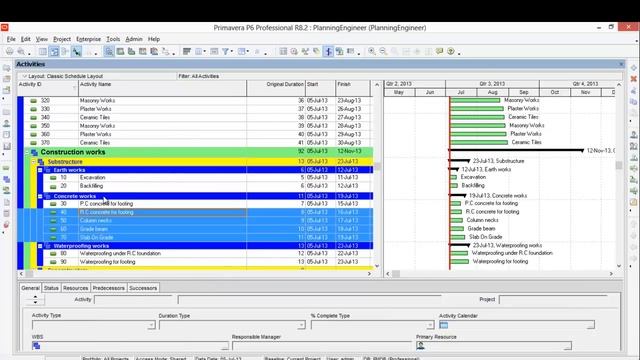Click Assign Resources icon on right bar
This screenshot has width=640, height=360.
coord(633,135)
